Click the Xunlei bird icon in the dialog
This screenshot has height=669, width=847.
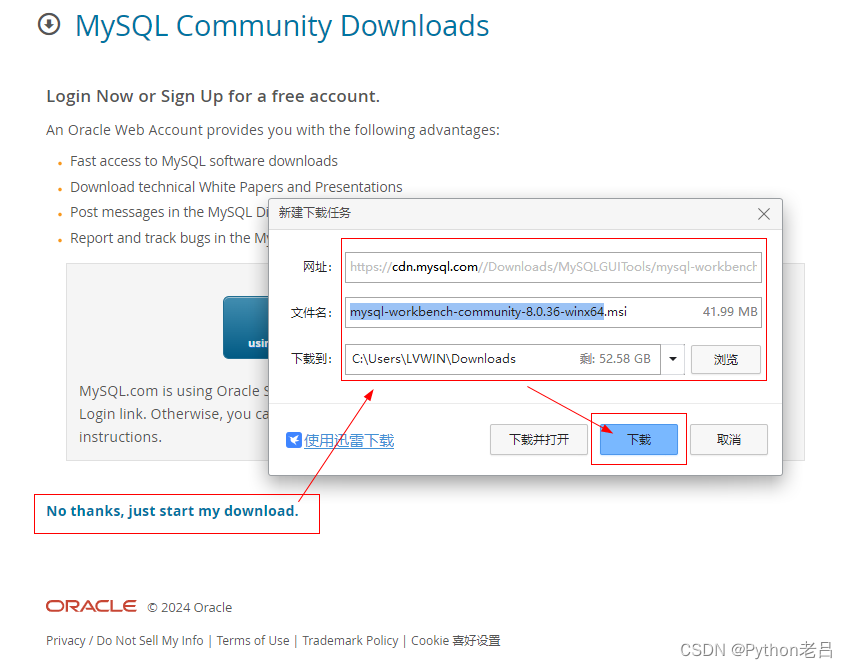tap(294, 440)
